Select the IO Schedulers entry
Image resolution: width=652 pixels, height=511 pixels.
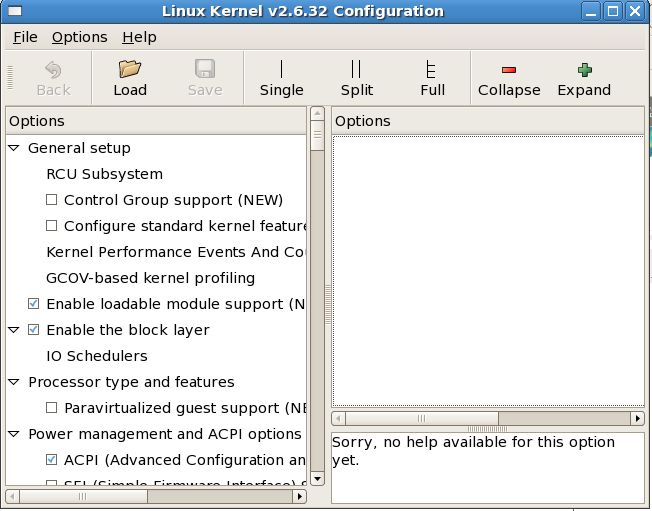pyautogui.click(x=97, y=356)
